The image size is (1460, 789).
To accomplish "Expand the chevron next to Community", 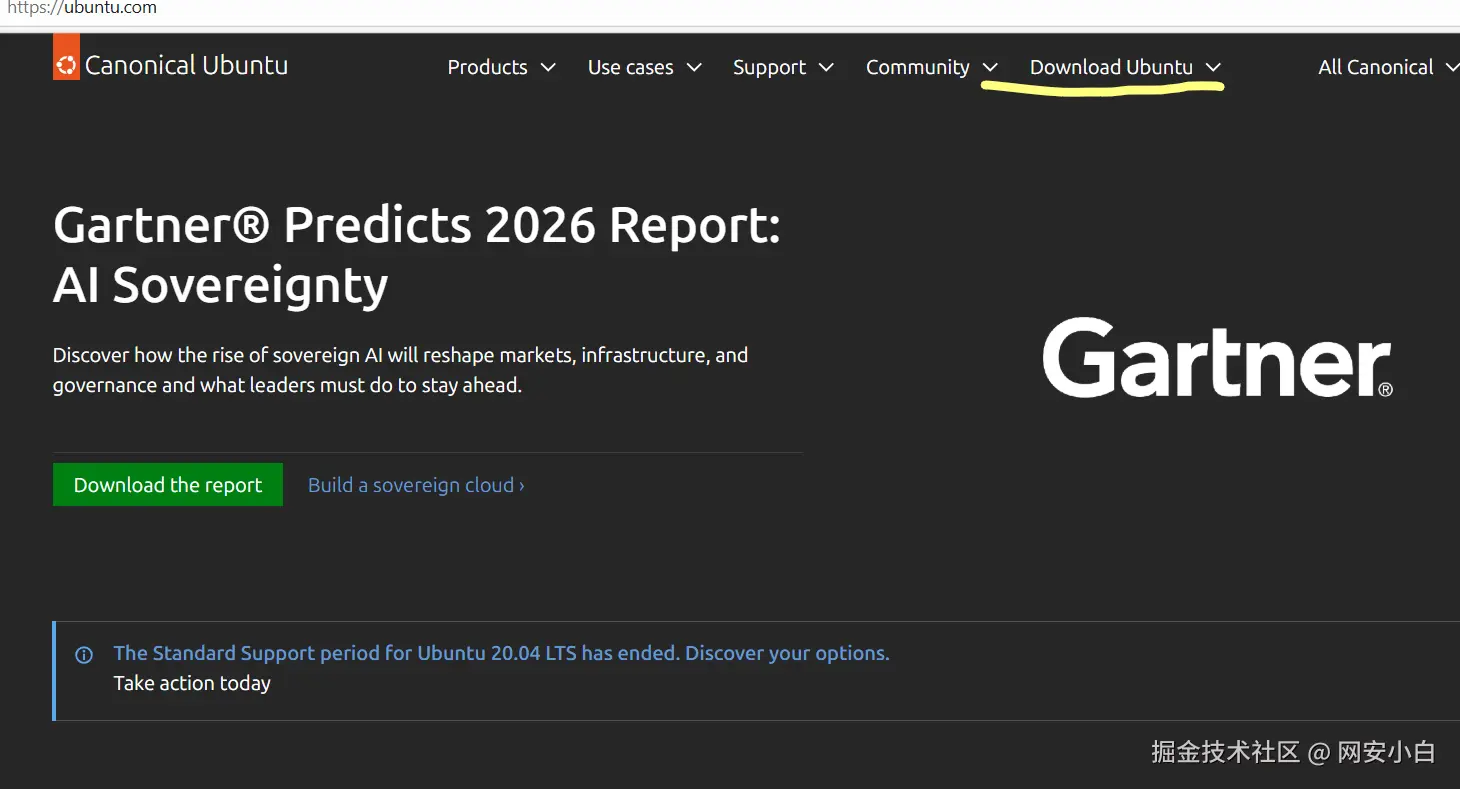I will tap(990, 67).
